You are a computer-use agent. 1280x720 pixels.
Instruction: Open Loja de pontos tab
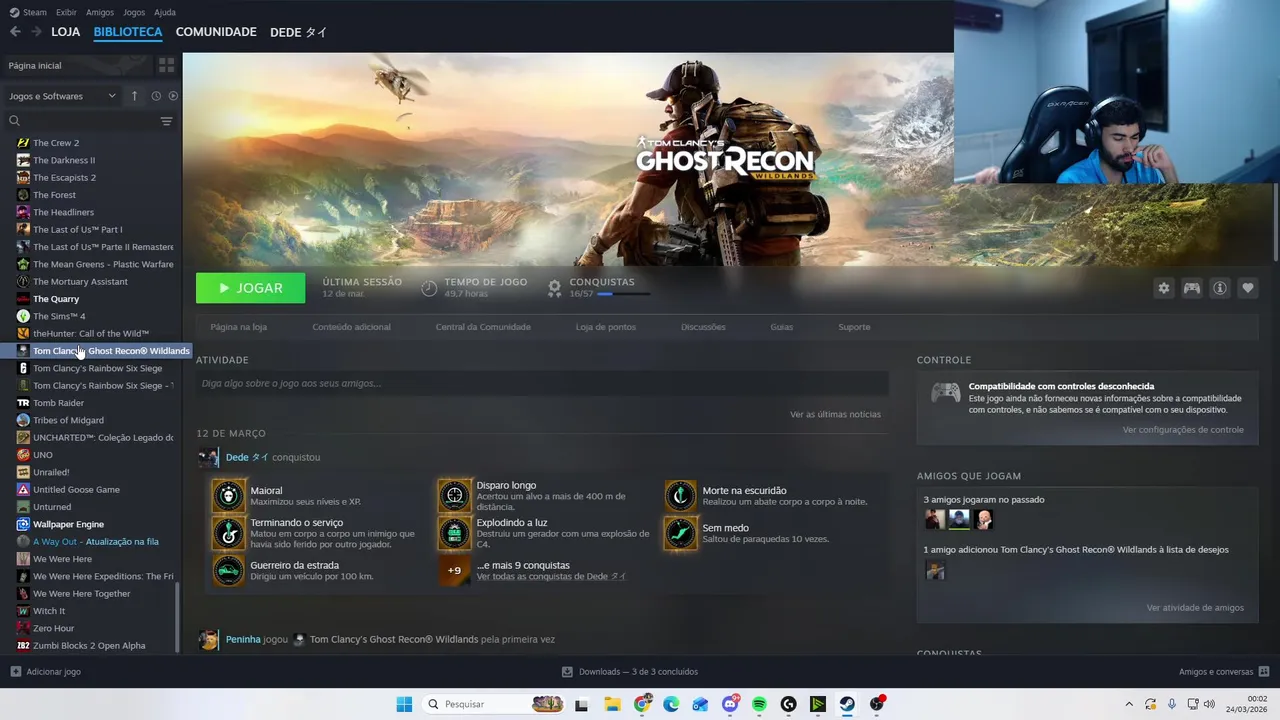605,327
